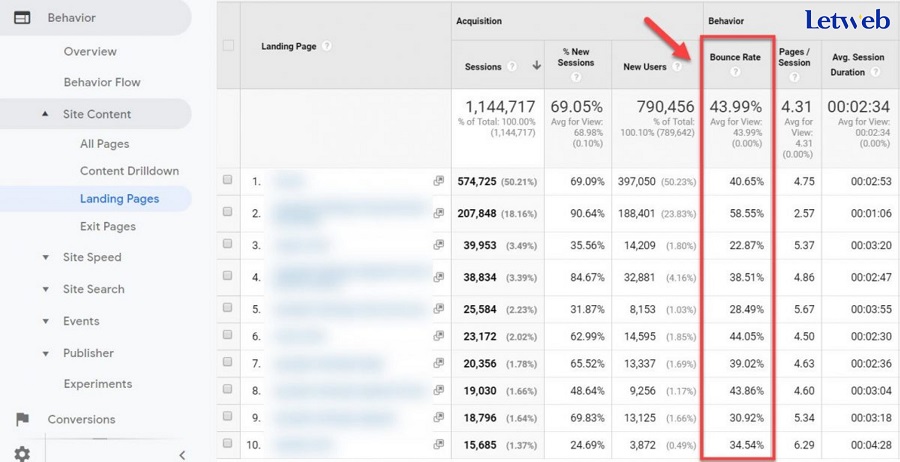Open row 4 landing page external link icon

439,277
